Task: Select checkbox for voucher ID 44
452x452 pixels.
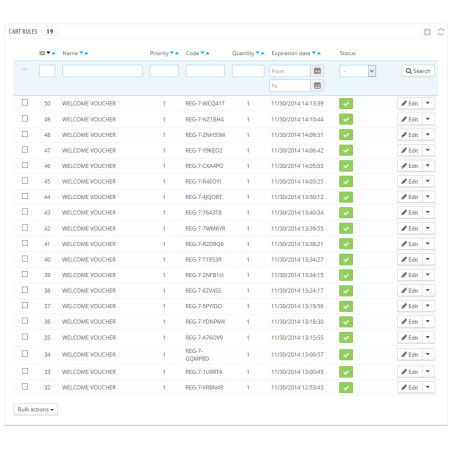Action: (25, 196)
